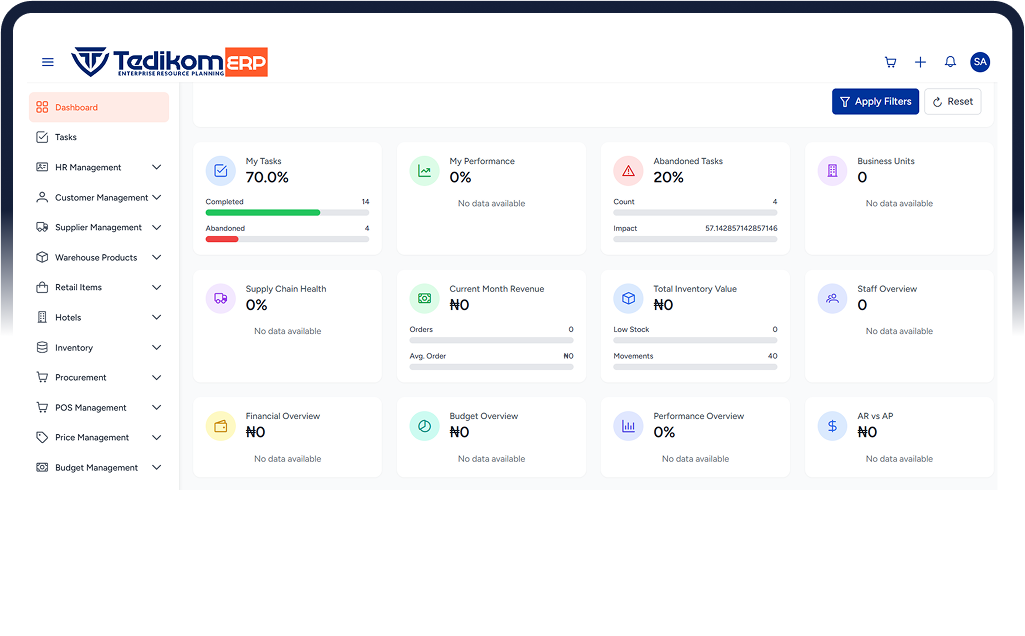Open the shopping cart icon in header
Screen dimensions: 1025x636
(890, 62)
